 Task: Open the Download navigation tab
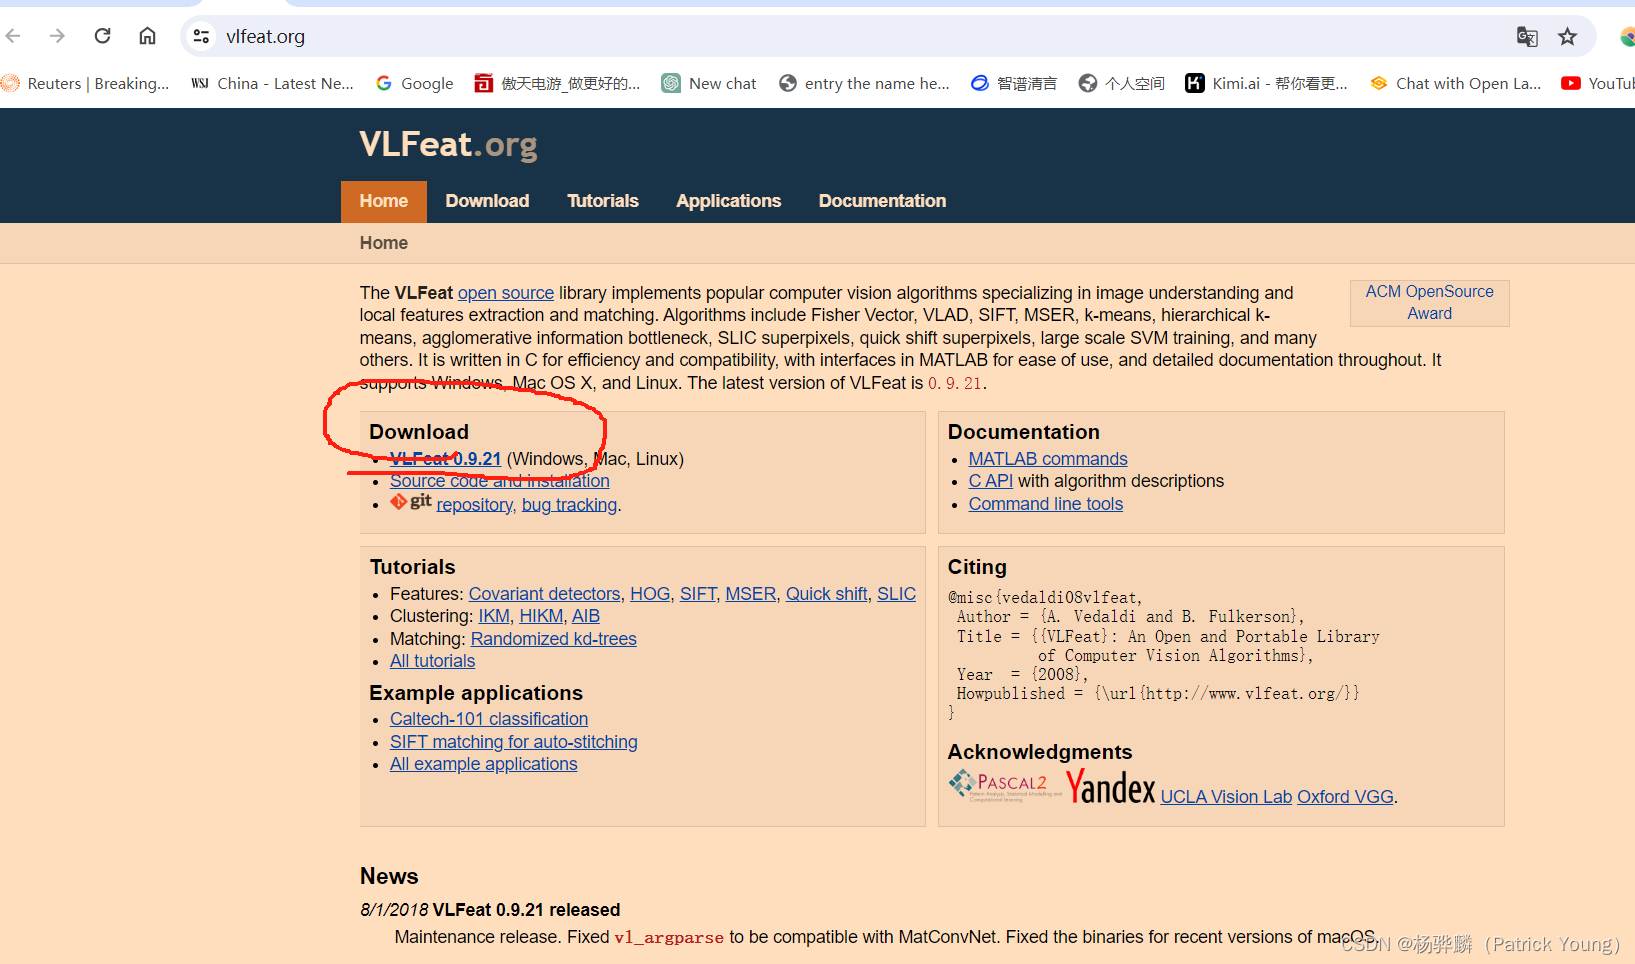point(487,201)
